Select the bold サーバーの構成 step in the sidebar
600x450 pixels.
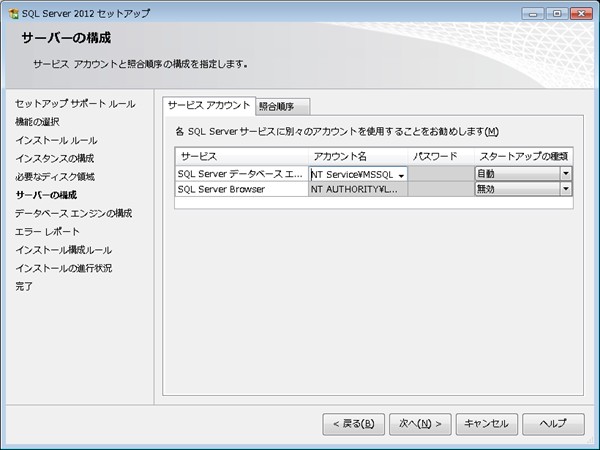tap(46, 195)
